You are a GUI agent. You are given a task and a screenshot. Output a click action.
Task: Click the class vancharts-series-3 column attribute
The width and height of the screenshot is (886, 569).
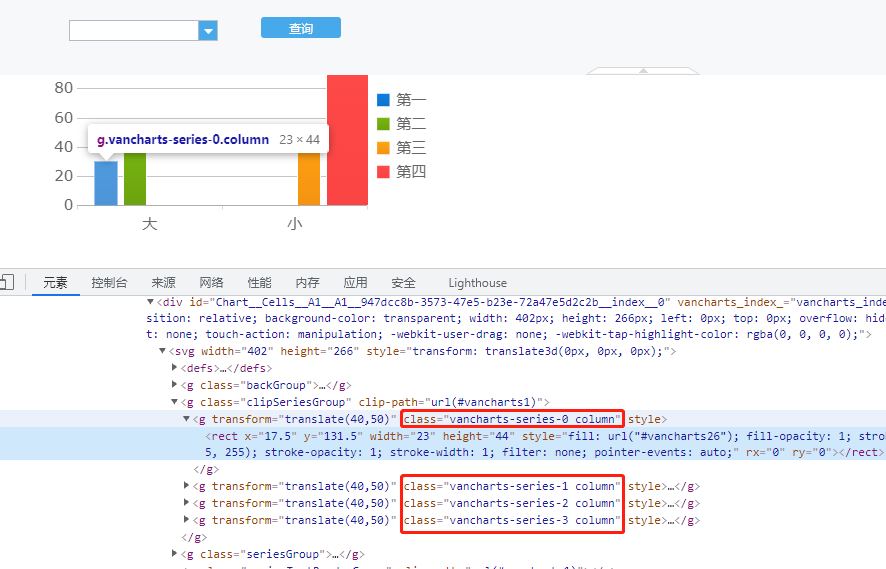tap(512, 520)
